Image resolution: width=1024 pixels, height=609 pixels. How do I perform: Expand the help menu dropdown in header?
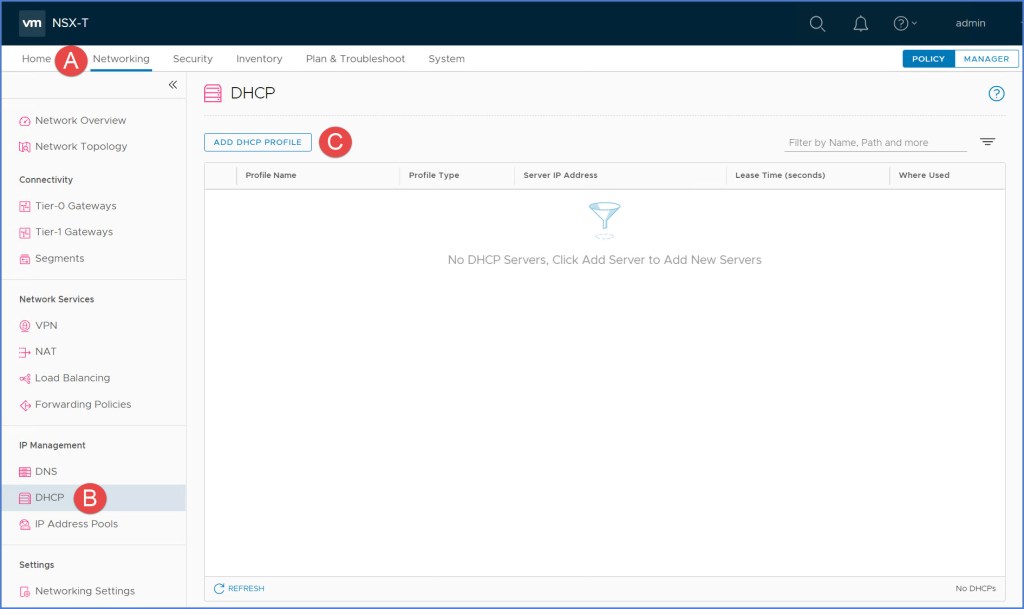(x=905, y=24)
